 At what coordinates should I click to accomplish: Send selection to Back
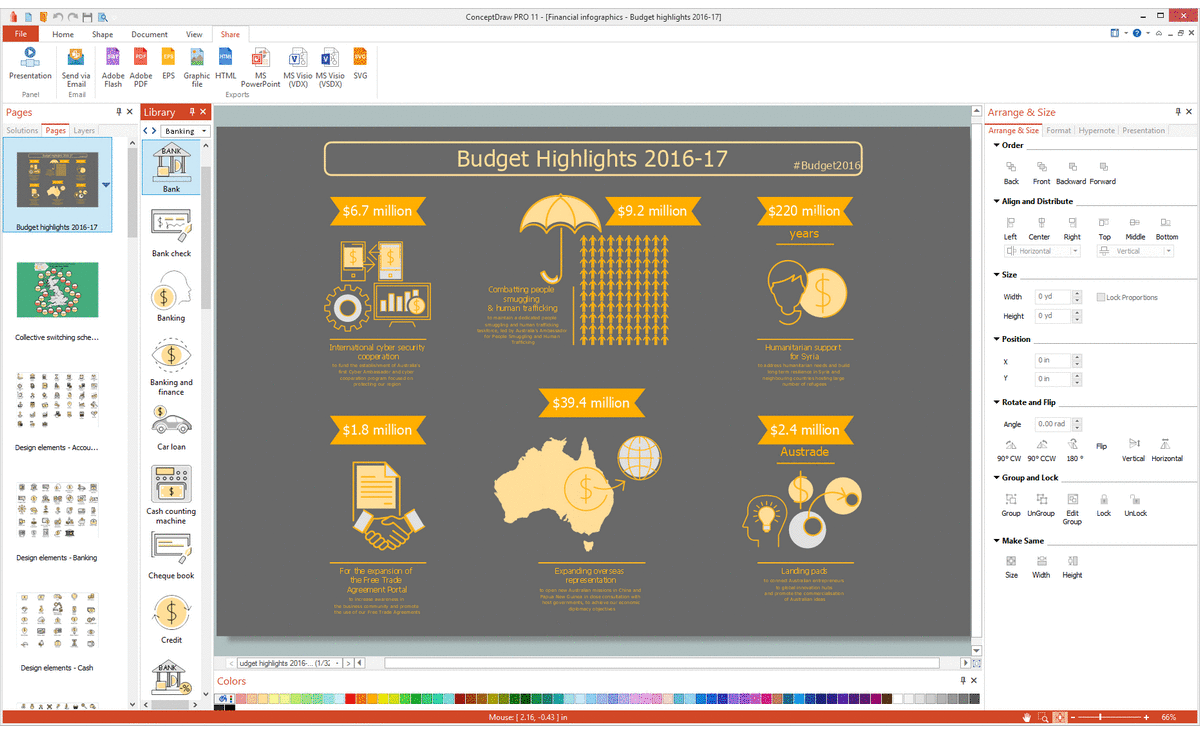[1011, 173]
